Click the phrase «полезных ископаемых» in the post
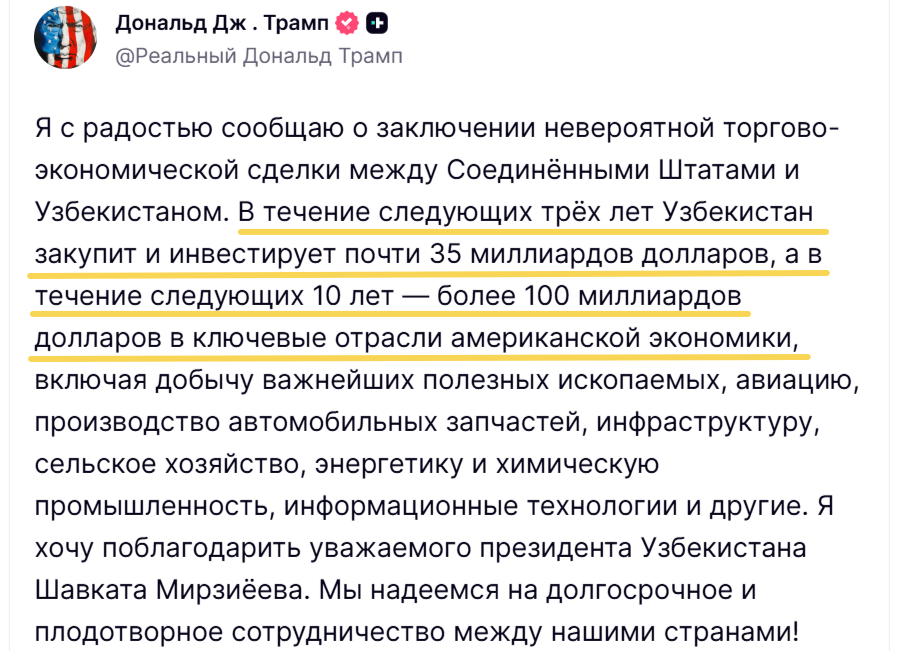Viewport: 906px width, 651px height. 578,381
